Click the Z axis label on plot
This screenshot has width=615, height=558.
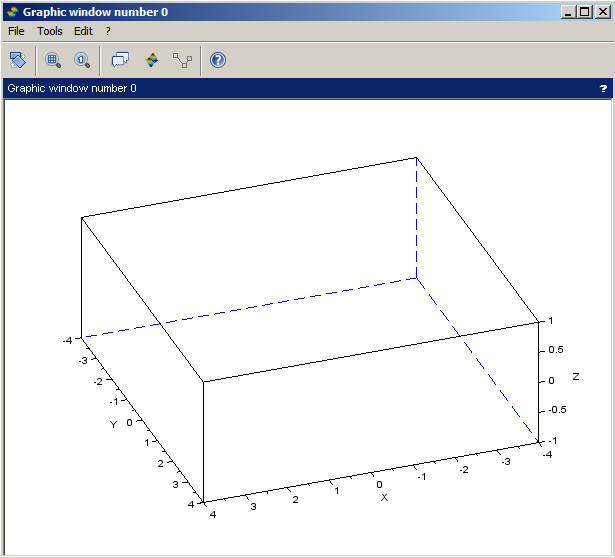[x=577, y=376]
